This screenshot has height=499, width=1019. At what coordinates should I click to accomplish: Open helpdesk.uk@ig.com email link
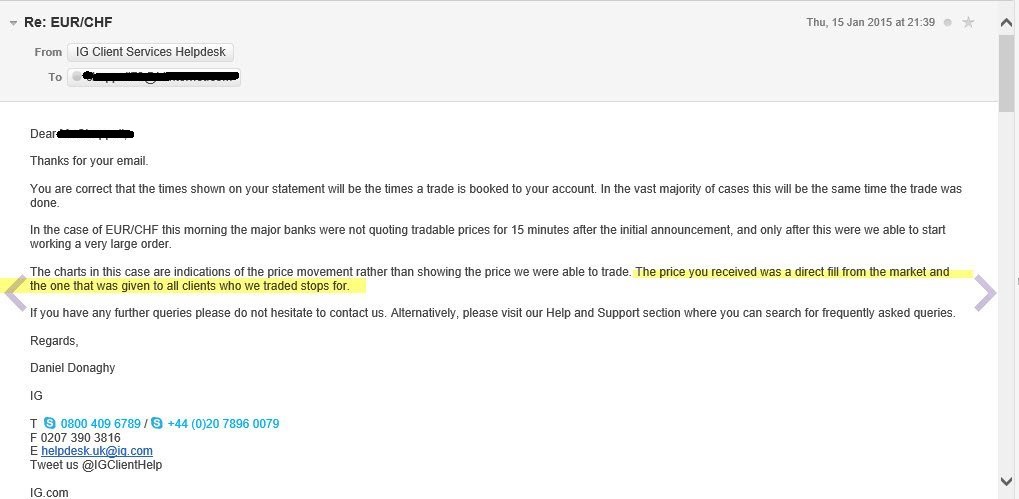click(97, 451)
